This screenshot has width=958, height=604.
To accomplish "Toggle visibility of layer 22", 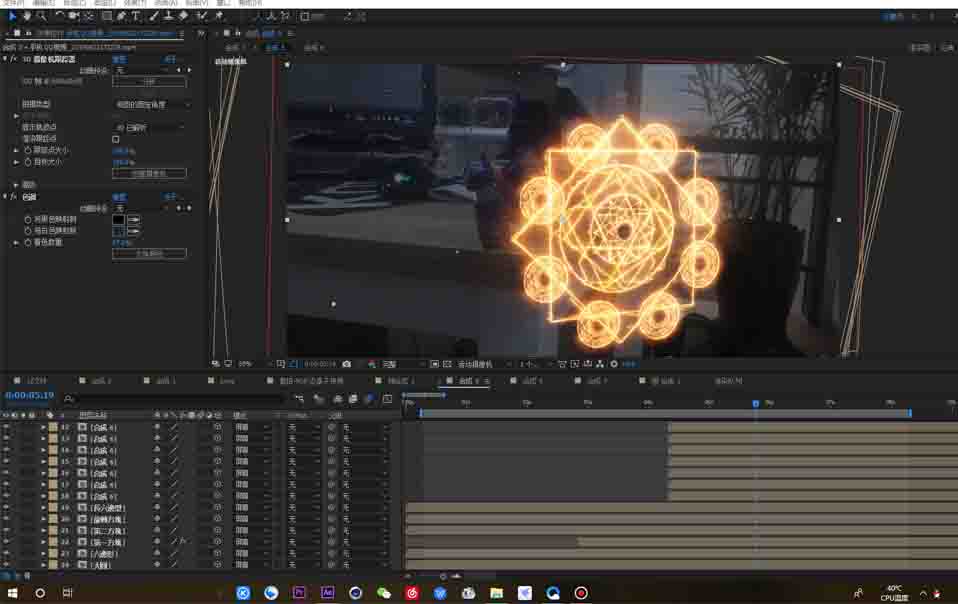I will point(7,541).
